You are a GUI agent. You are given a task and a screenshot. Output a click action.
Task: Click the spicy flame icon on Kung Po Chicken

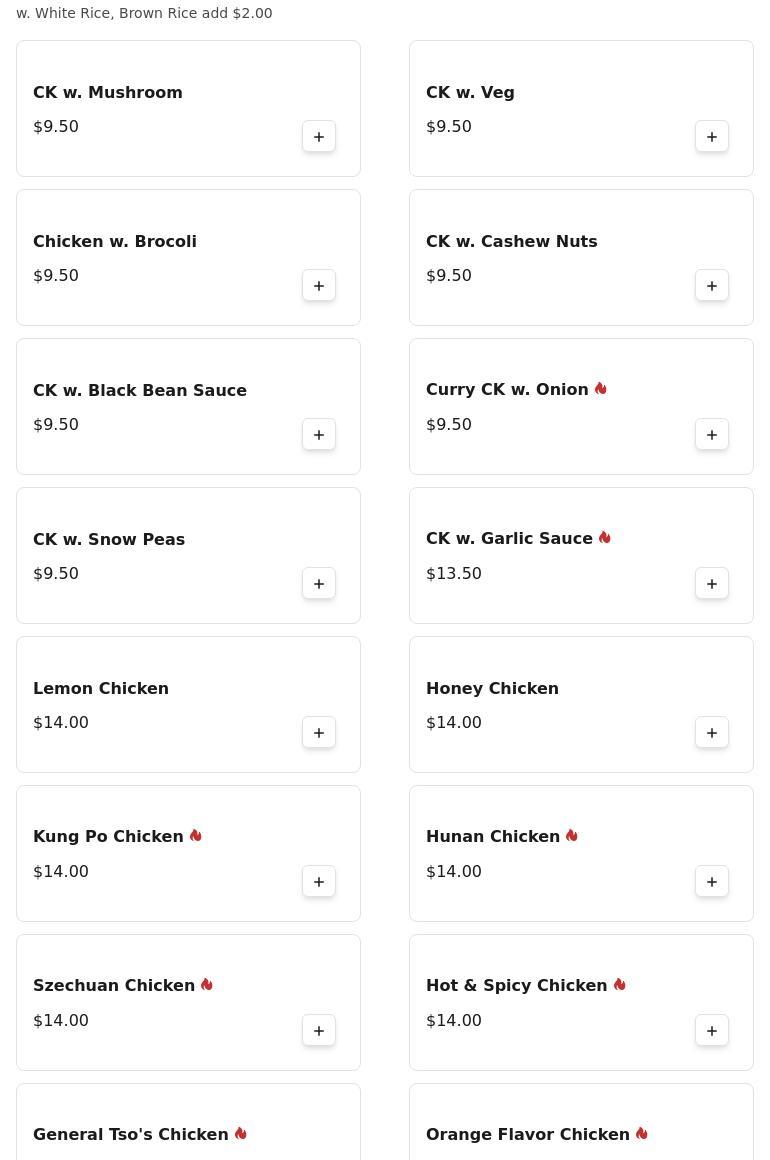[196, 835]
